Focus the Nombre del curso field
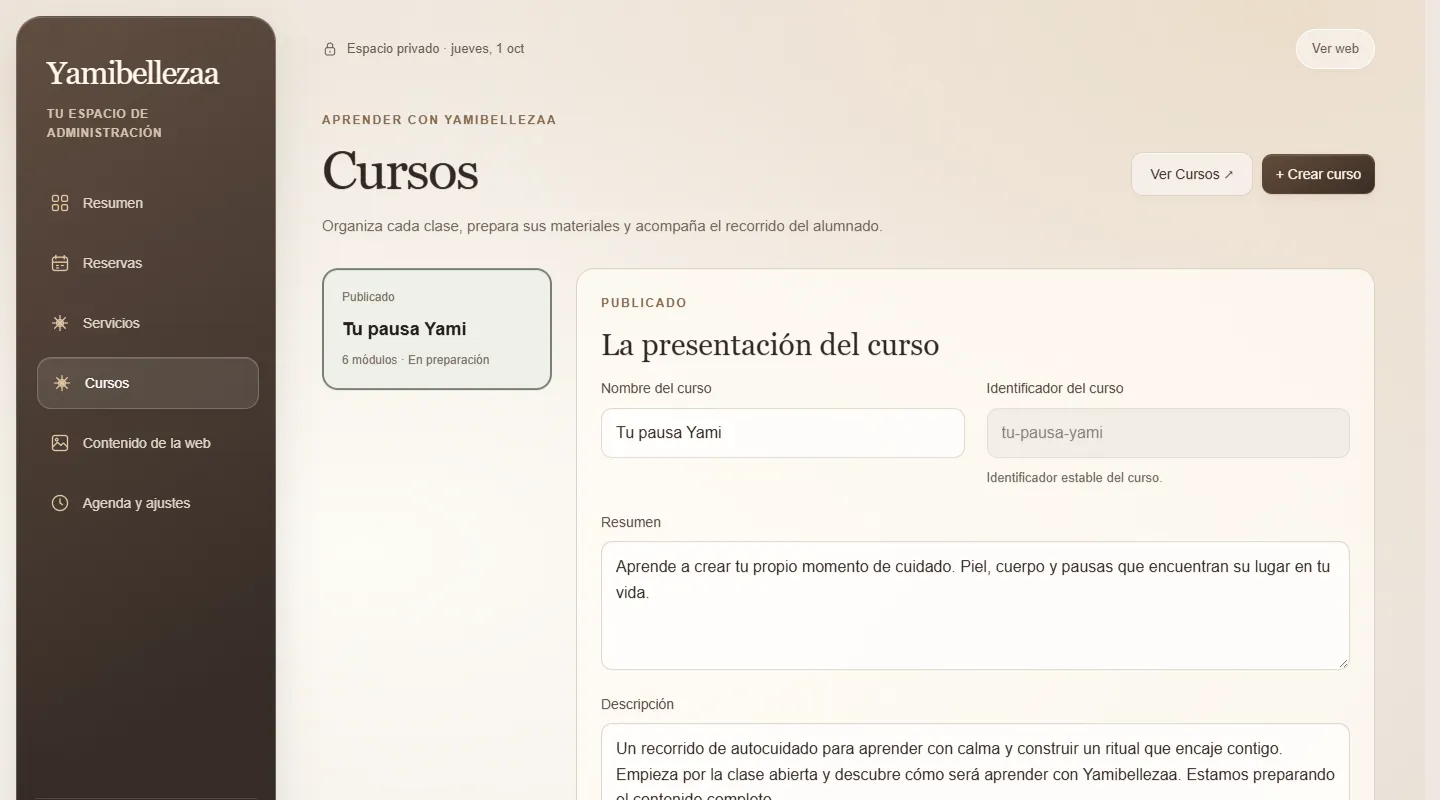The width and height of the screenshot is (1440, 800). (x=783, y=433)
